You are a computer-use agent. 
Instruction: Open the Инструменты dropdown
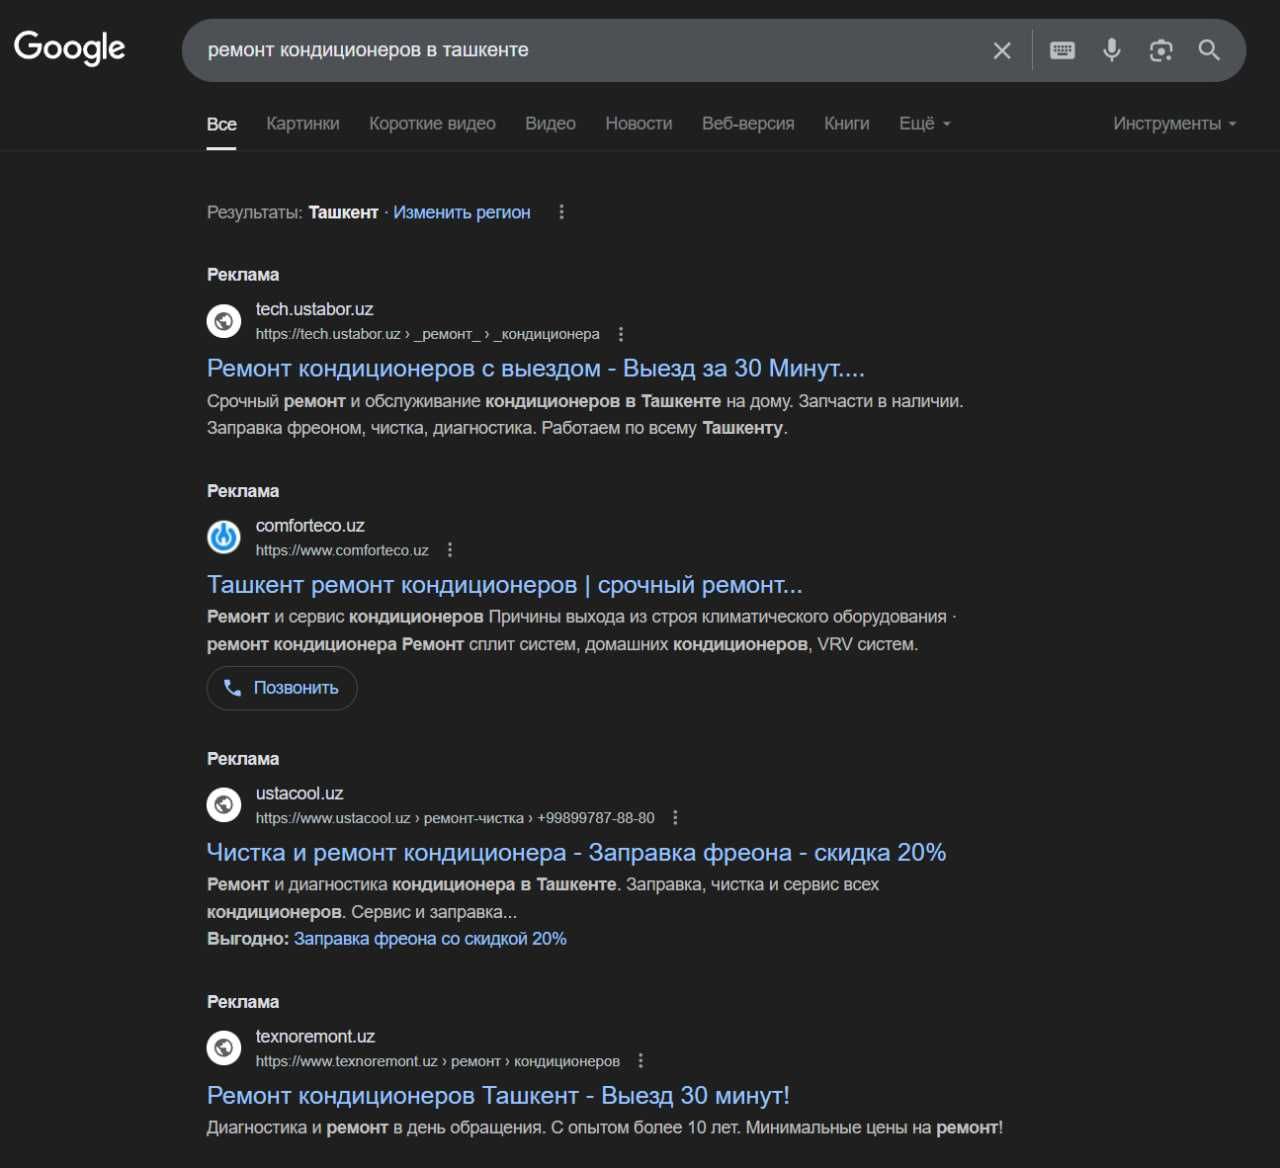pos(1175,124)
